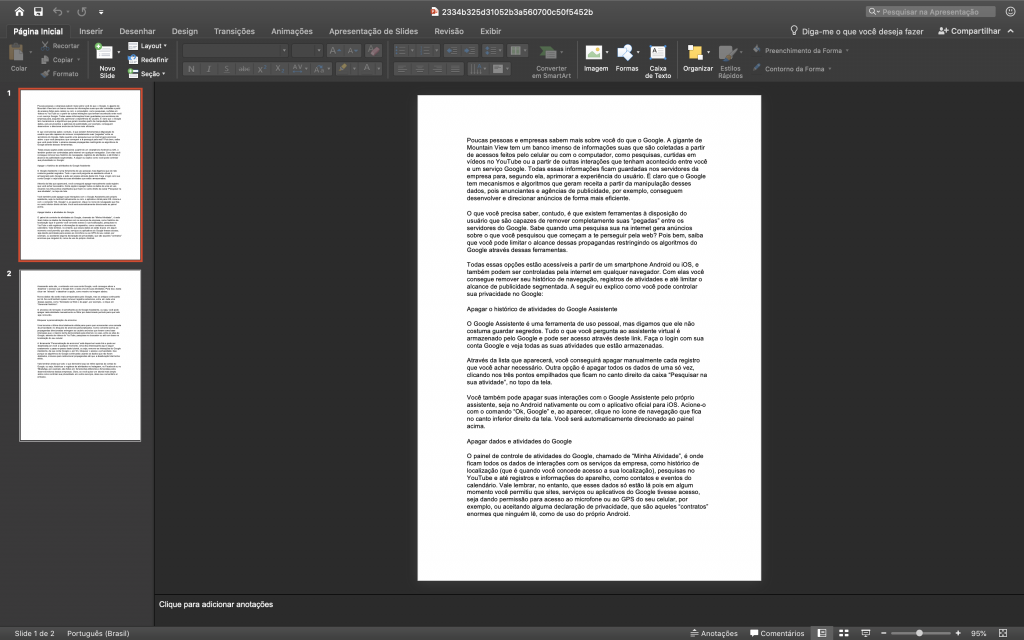1024x640 pixels.
Task: Decrease font size with the A-down icon
Action: coord(352,50)
